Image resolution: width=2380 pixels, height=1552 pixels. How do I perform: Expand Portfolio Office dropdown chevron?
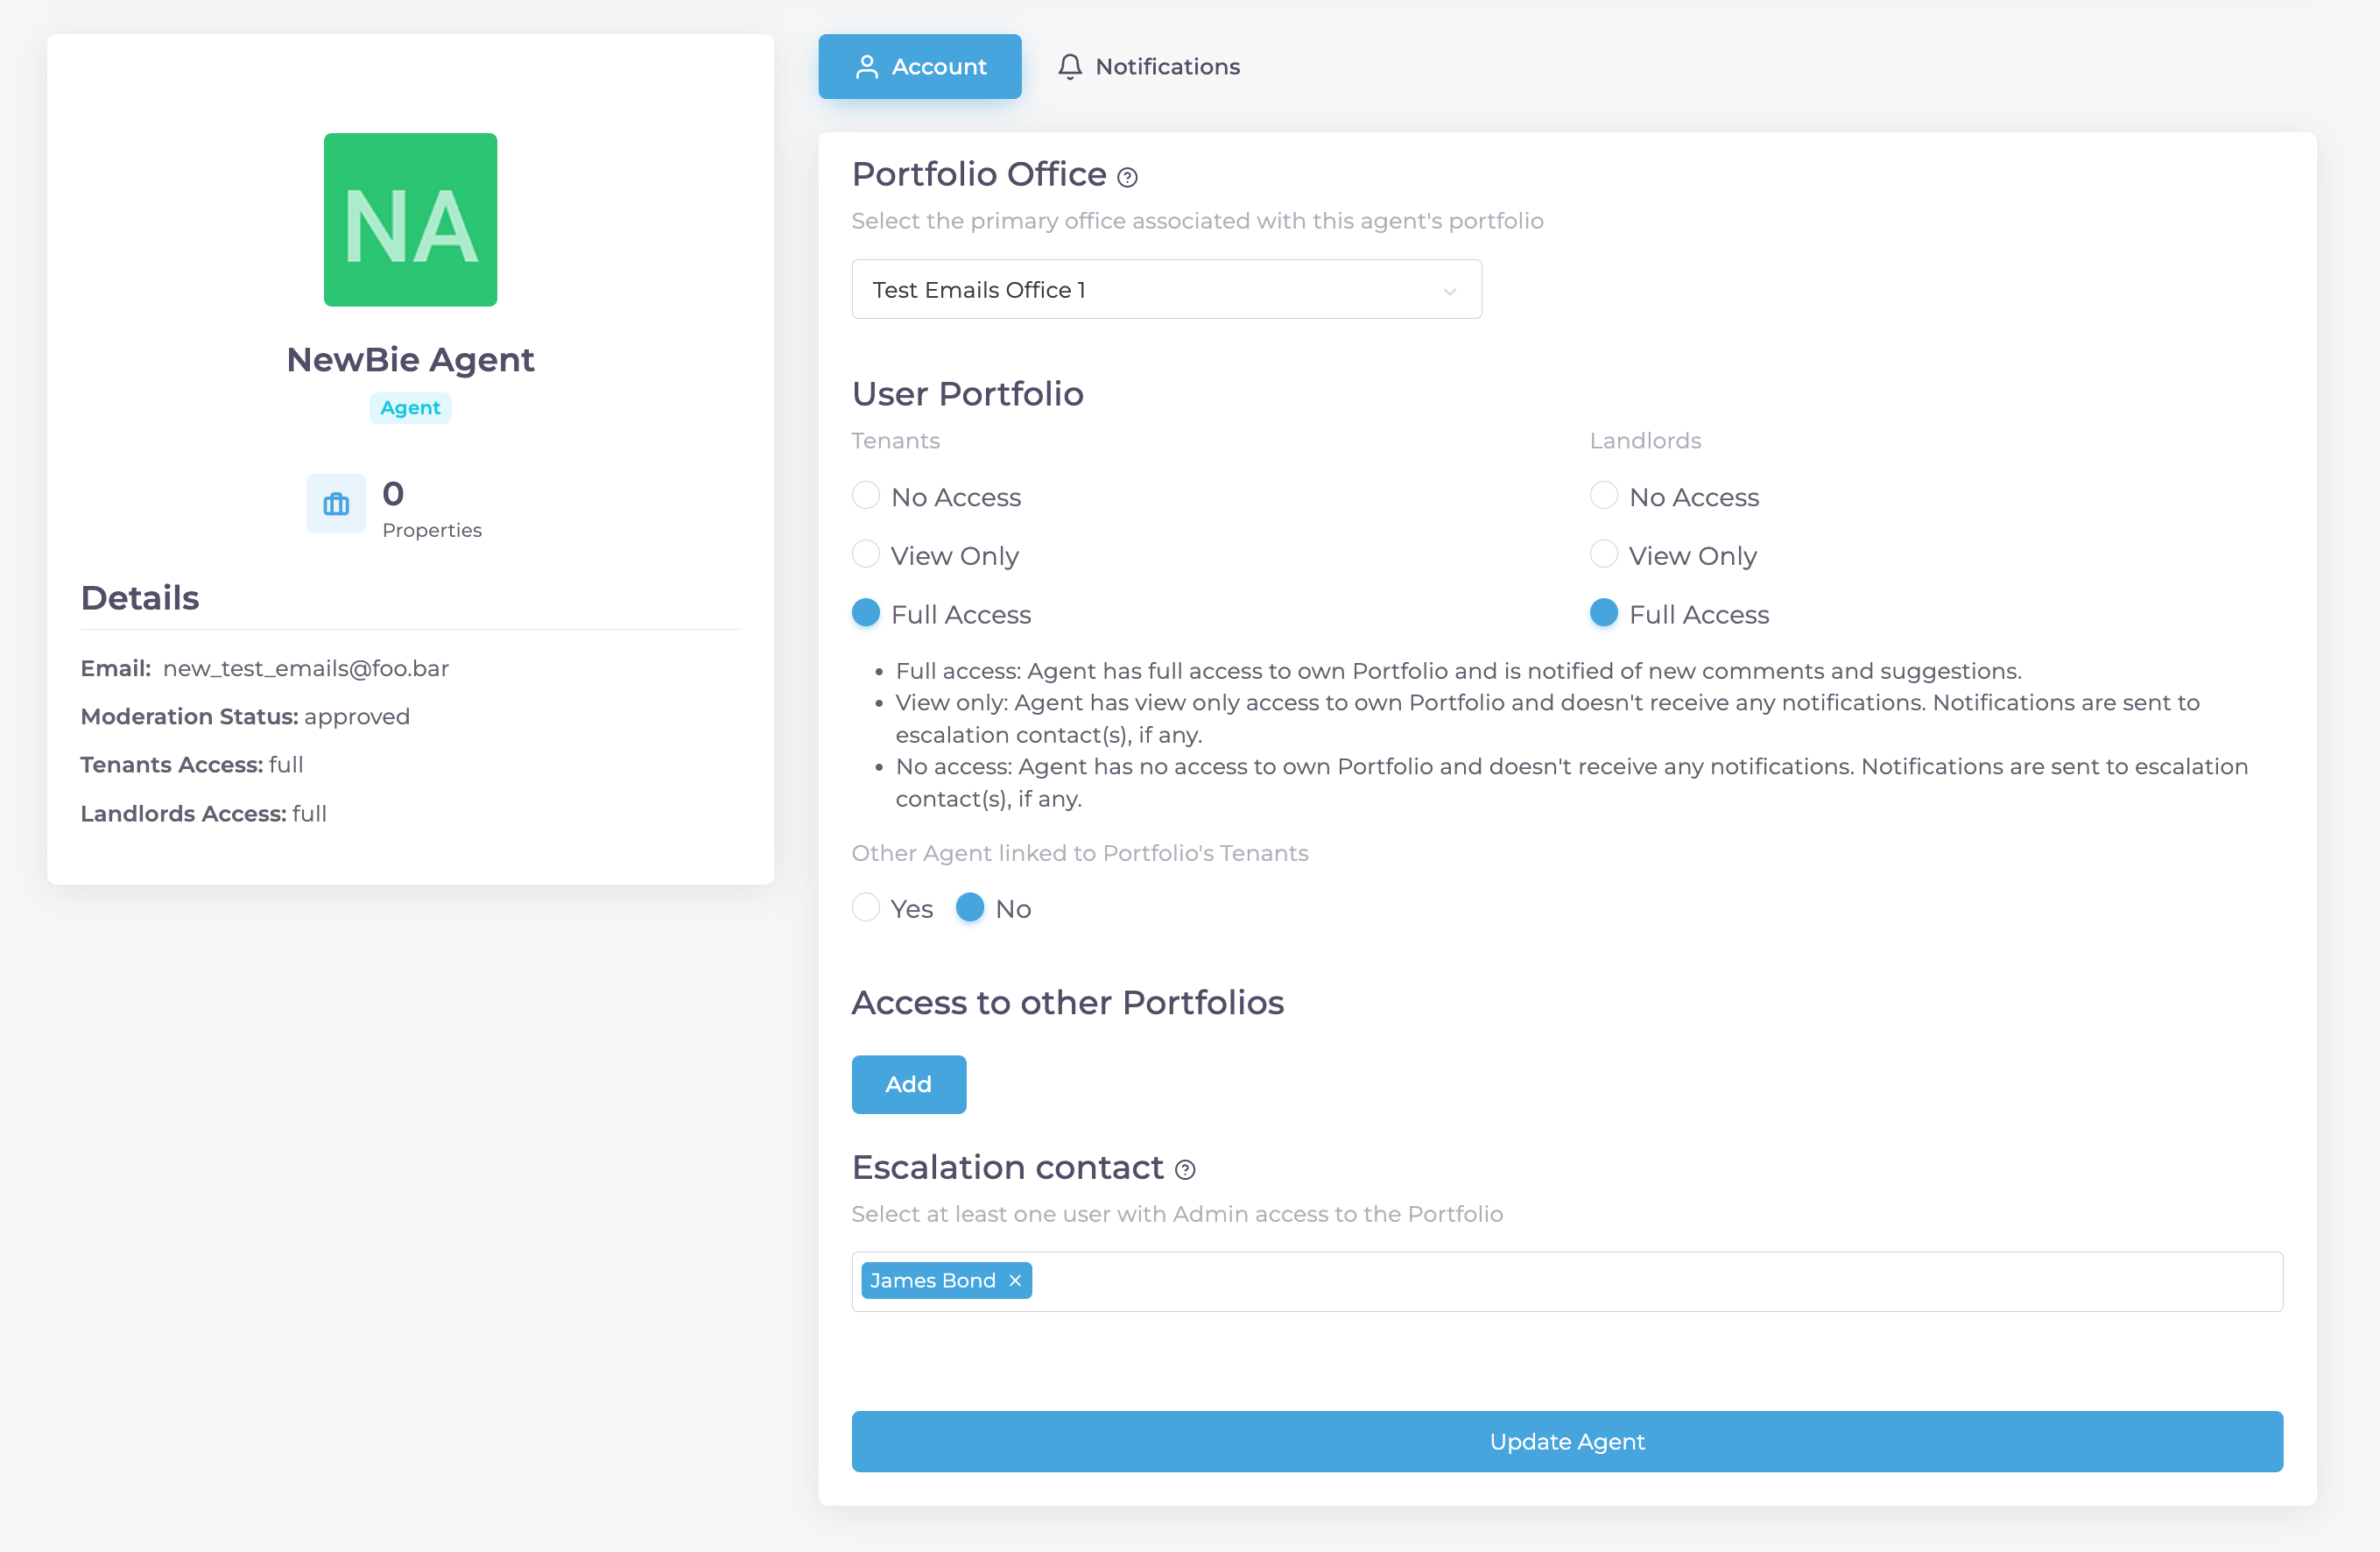point(1449,290)
